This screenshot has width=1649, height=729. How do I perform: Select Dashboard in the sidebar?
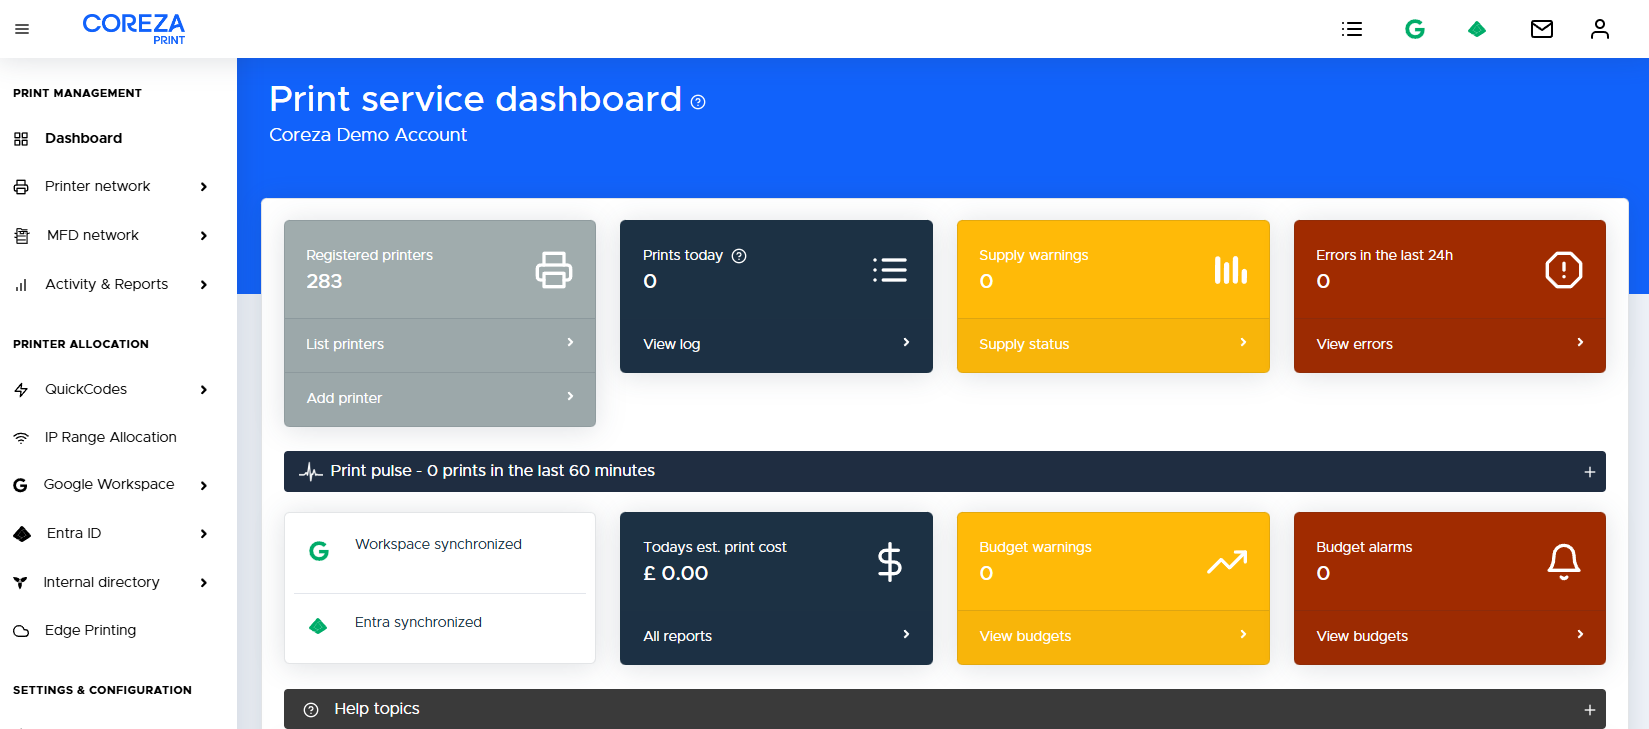tap(83, 138)
